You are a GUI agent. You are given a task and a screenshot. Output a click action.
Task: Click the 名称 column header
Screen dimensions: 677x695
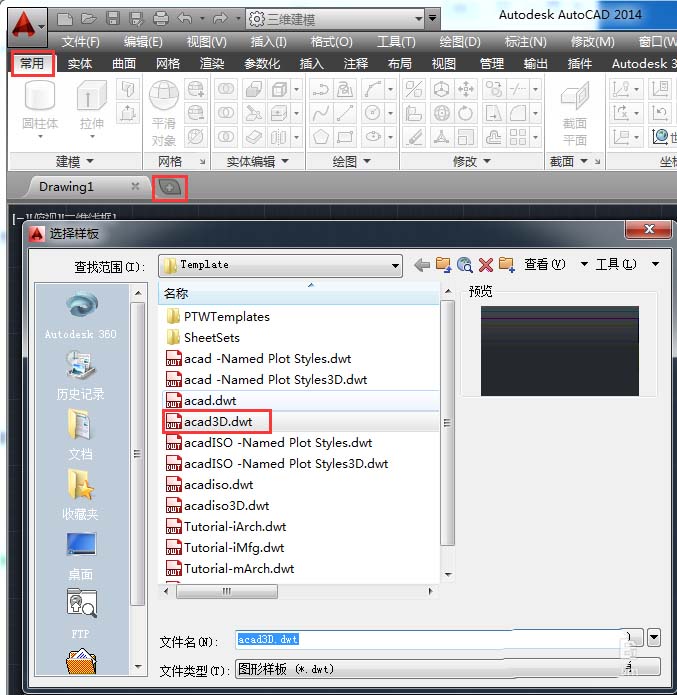(x=298, y=293)
